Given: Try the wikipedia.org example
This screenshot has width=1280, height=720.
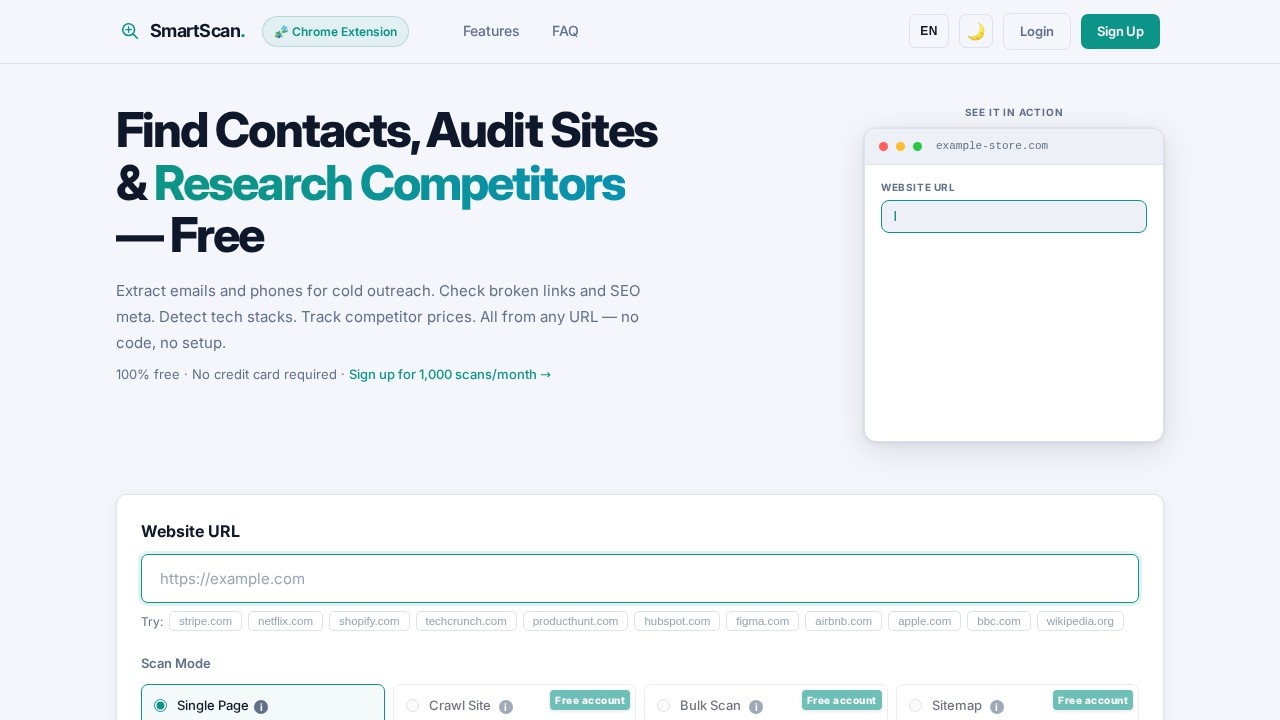Looking at the screenshot, I should pyautogui.click(x=1080, y=621).
